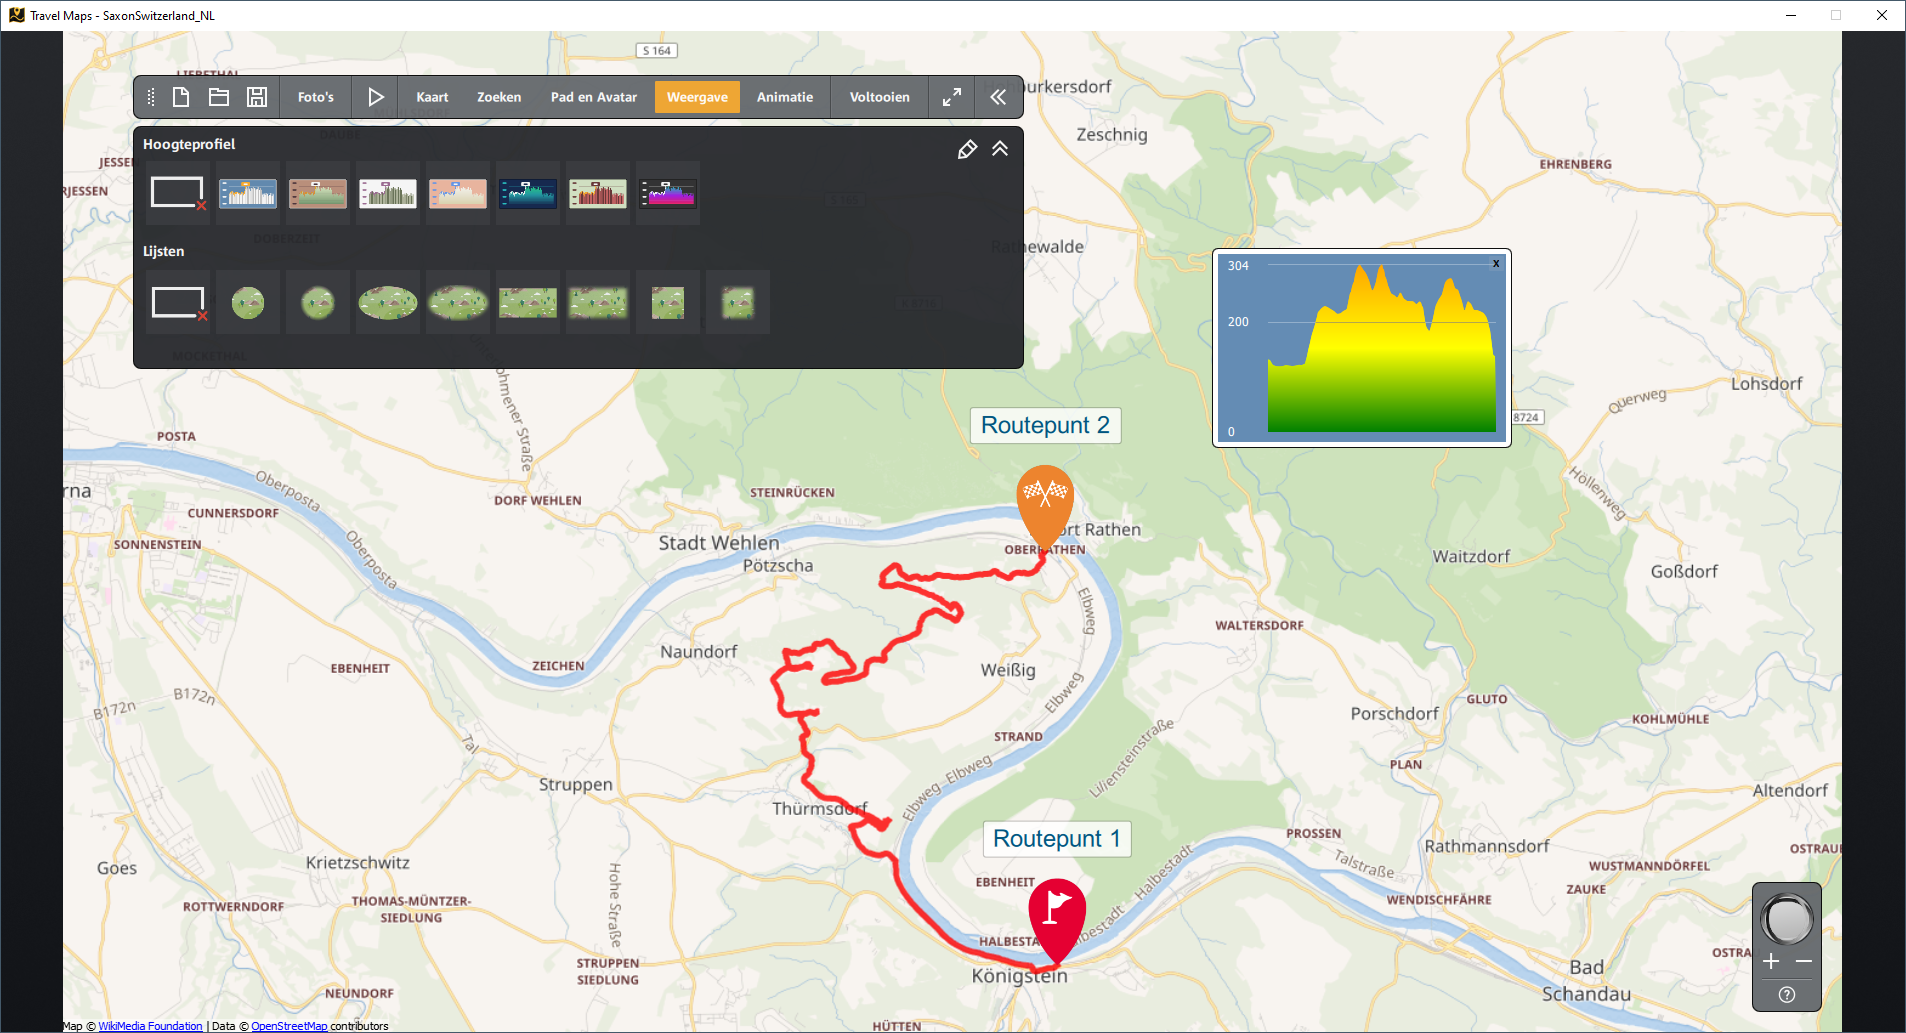Click the Voltooien button

click(x=879, y=97)
